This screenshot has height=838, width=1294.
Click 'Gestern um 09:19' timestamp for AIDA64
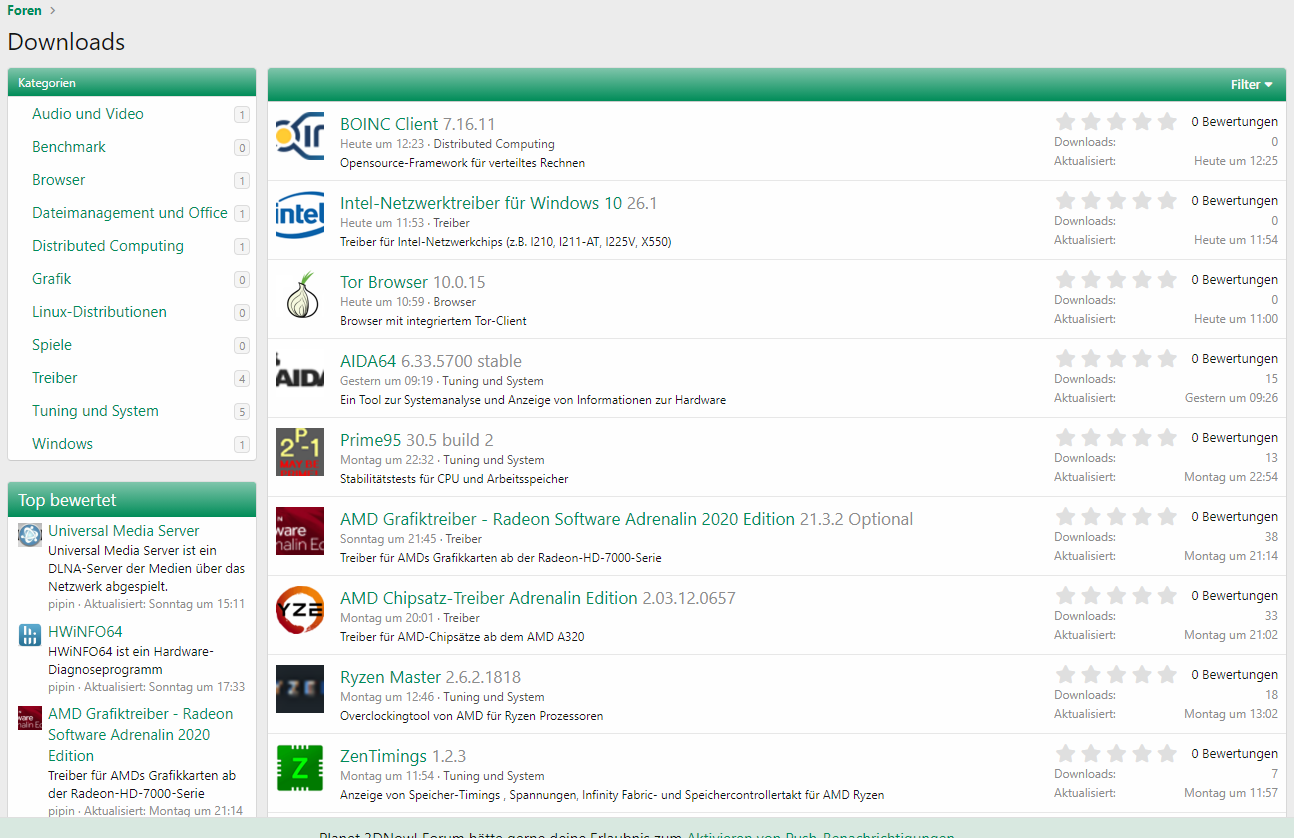pyautogui.click(x=387, y=381)
